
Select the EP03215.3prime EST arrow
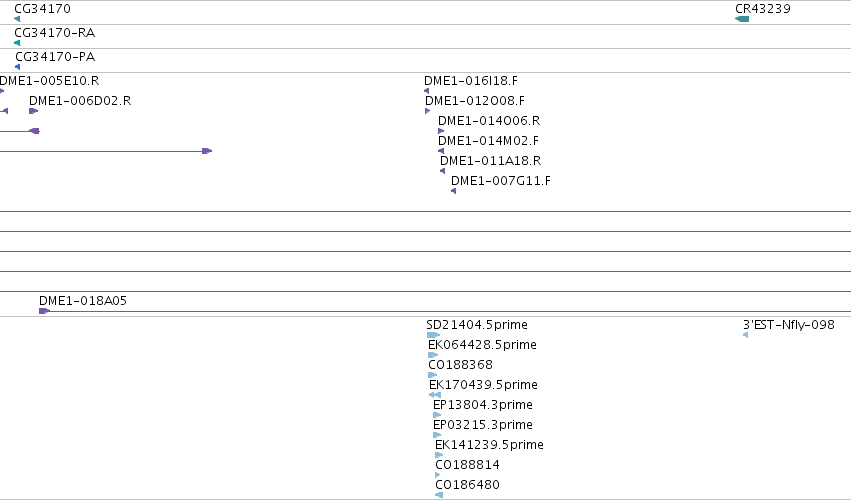click(437, 435)
